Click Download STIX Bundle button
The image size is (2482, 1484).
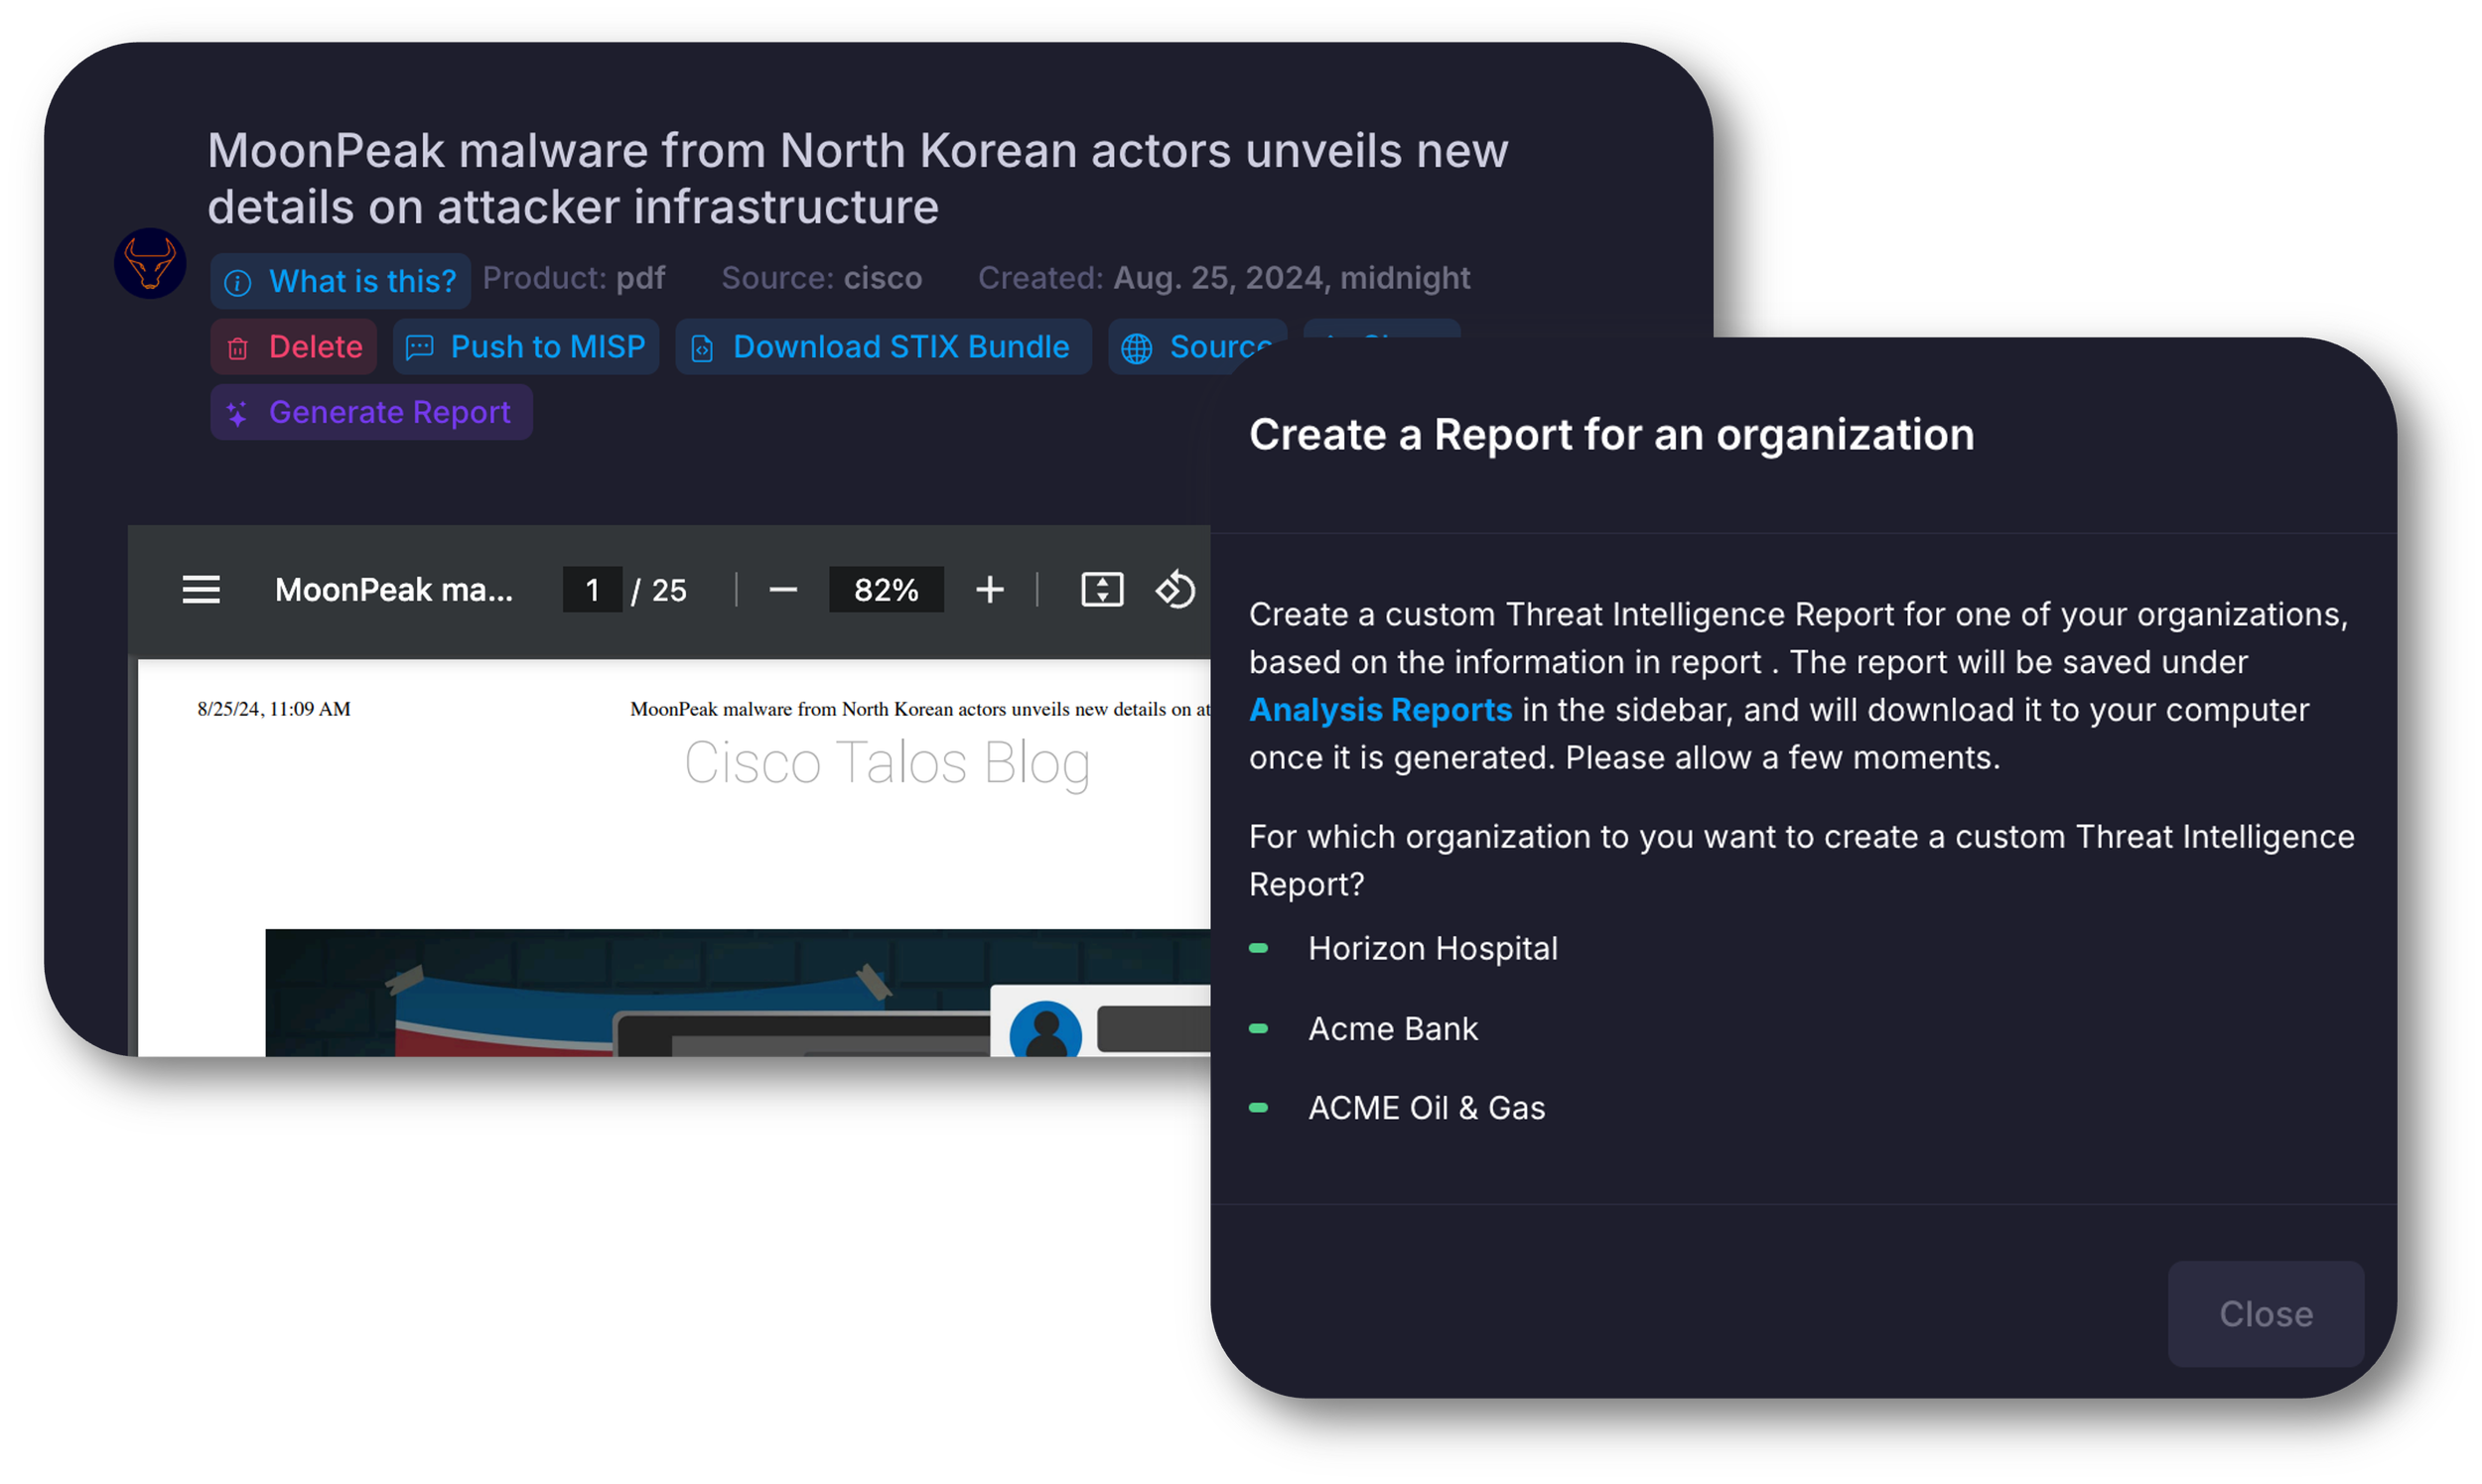[x=883, y=347]
